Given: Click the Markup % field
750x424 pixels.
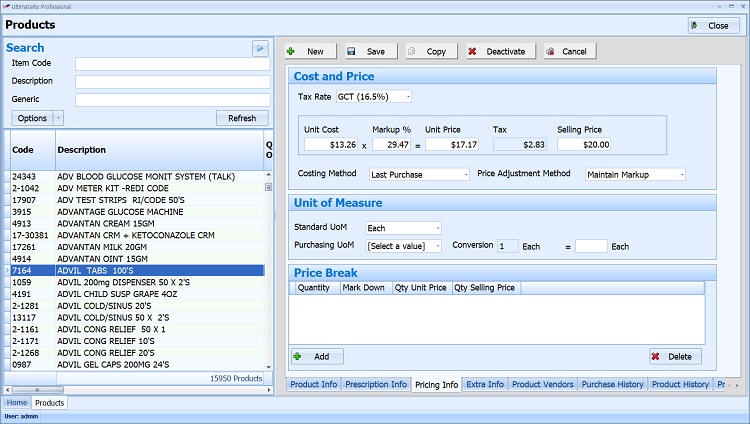Looking at the screenshot, I should [x=391, y=145].
